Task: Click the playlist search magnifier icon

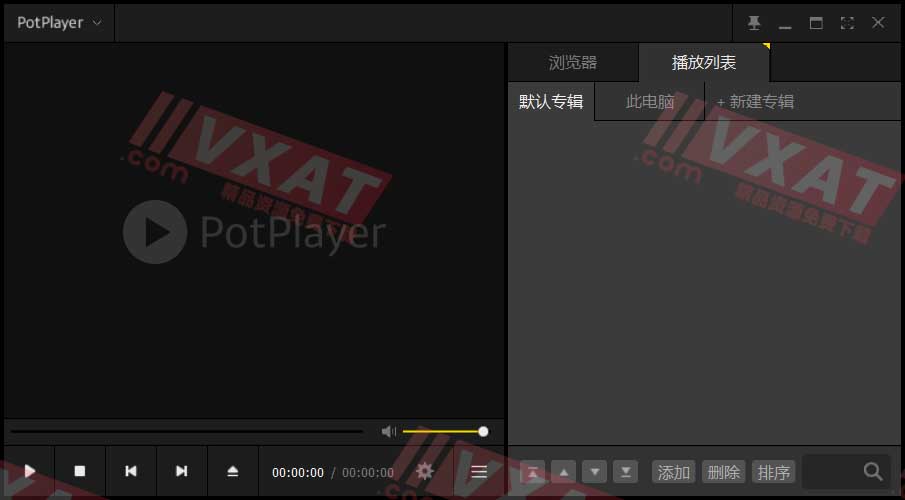Action: (x=873, y=472)
